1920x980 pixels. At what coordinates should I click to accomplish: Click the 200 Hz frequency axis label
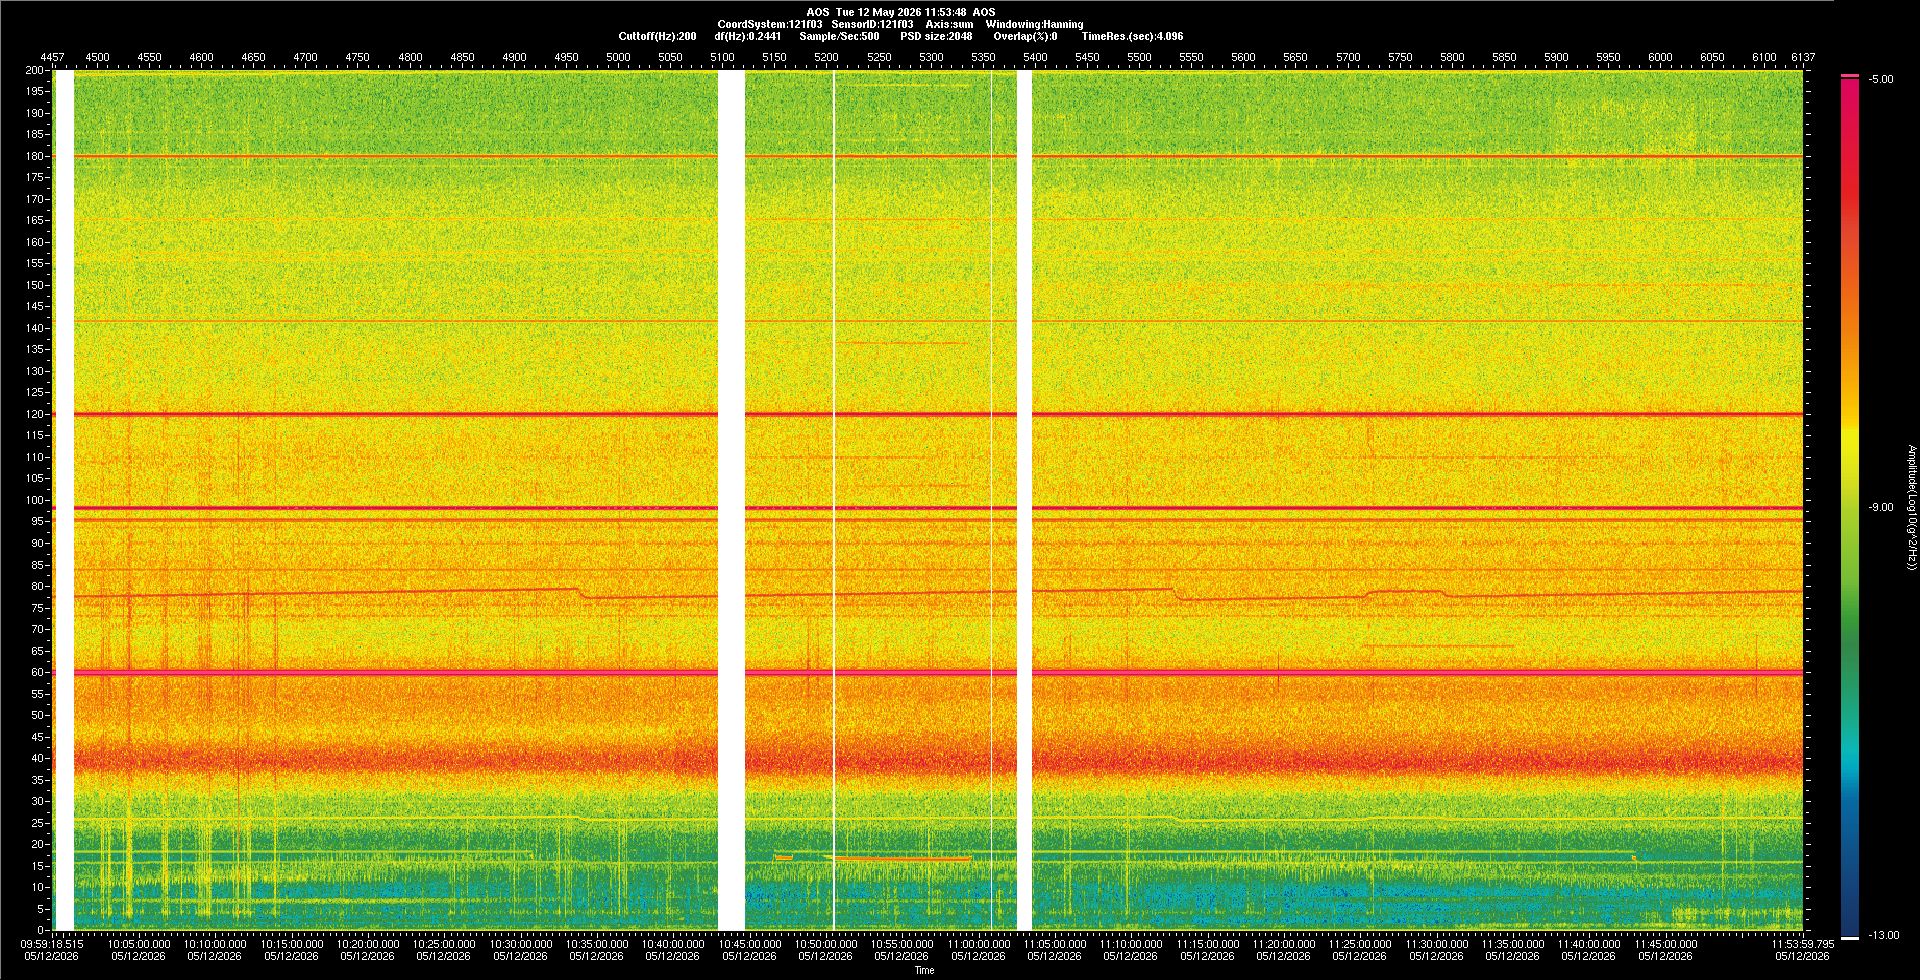pyautogui.click(x=35, y=70)
